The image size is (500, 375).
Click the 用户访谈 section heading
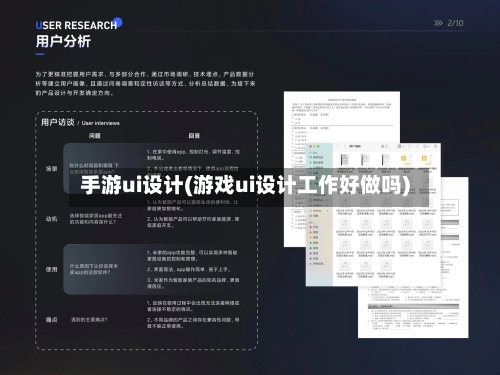57,122
